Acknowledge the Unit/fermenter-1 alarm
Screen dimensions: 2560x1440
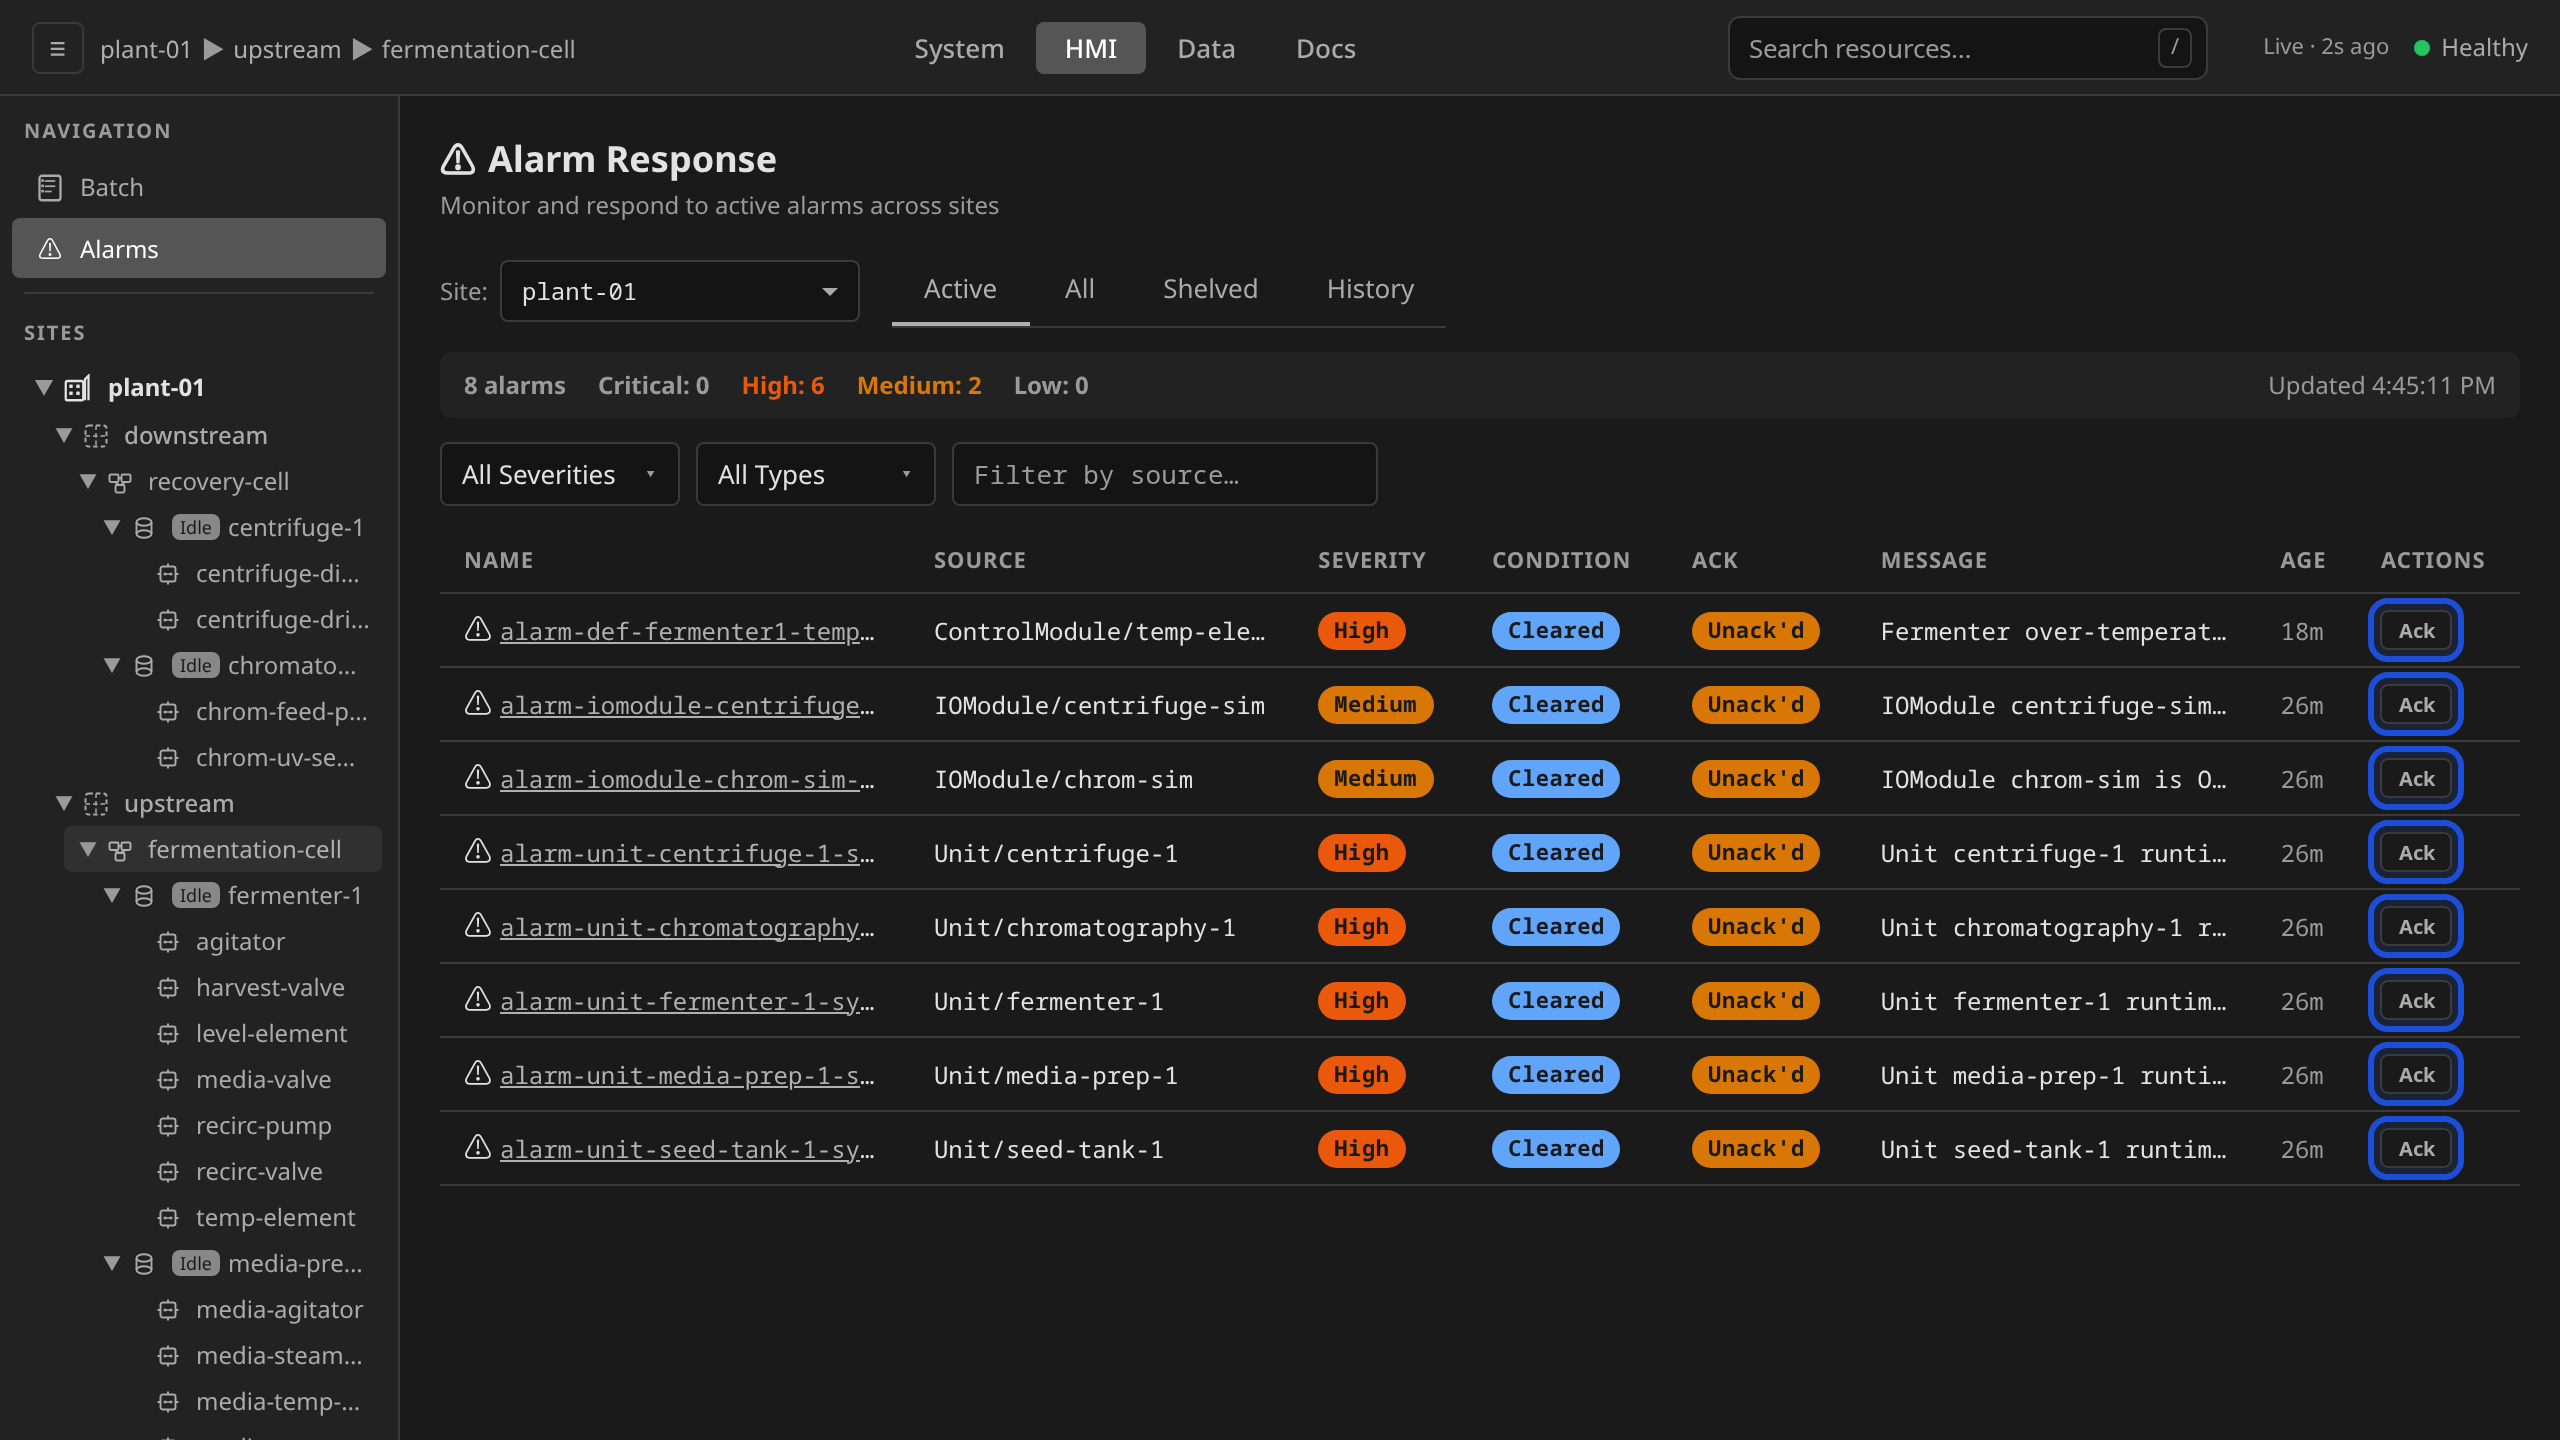(2416, 1001)
